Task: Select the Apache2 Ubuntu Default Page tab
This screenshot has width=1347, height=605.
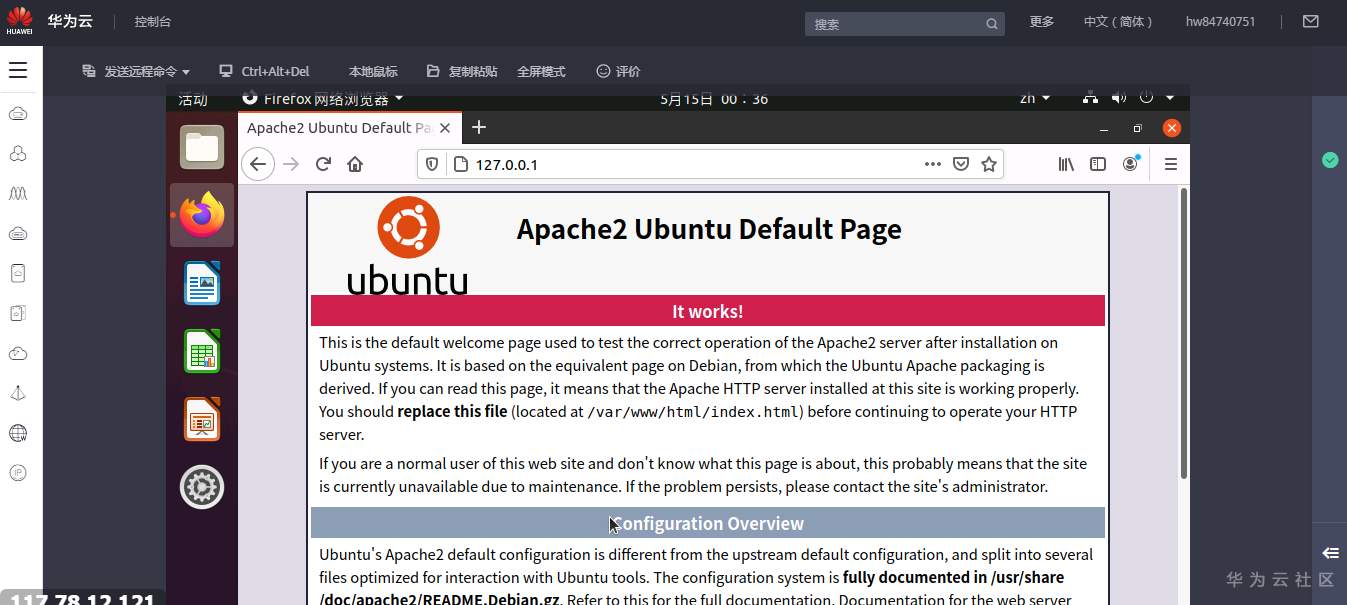Action: pos(338,127)
